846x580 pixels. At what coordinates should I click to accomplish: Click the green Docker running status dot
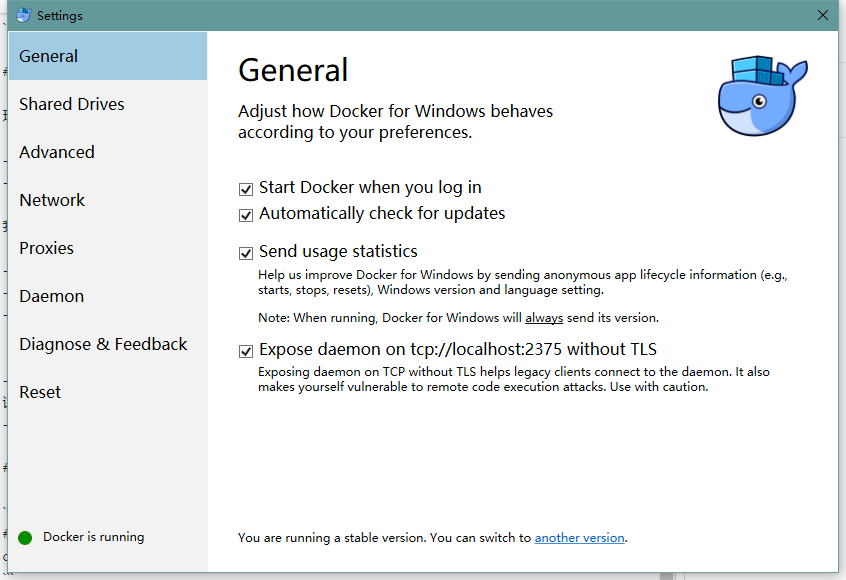tap(23, 537)
